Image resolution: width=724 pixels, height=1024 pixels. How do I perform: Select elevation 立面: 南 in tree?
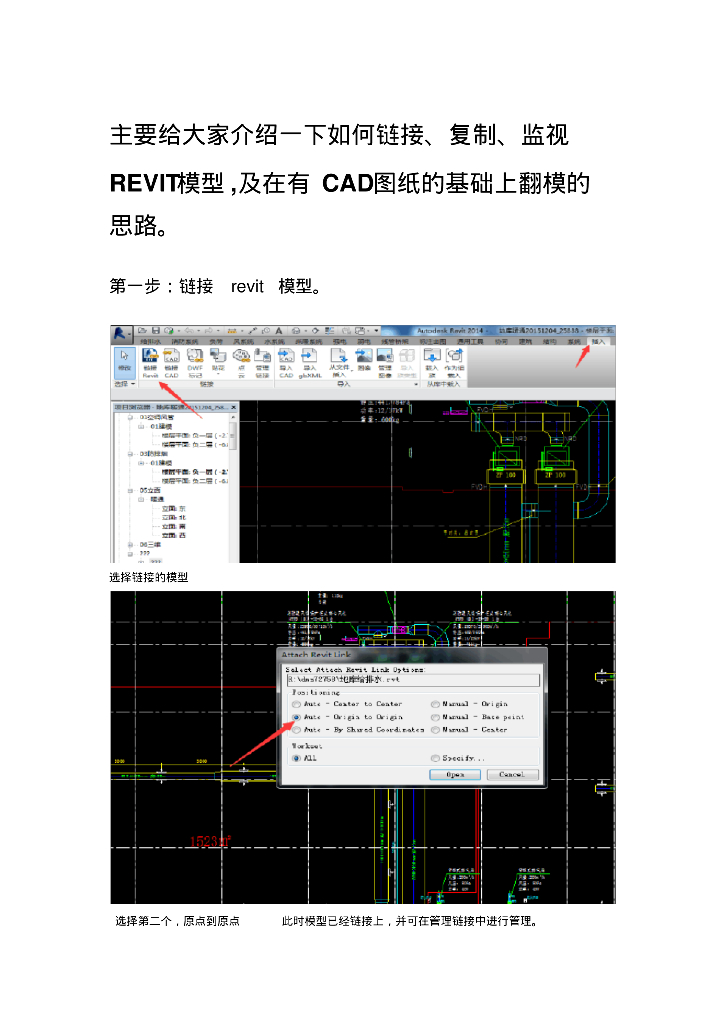pos(174,526)
